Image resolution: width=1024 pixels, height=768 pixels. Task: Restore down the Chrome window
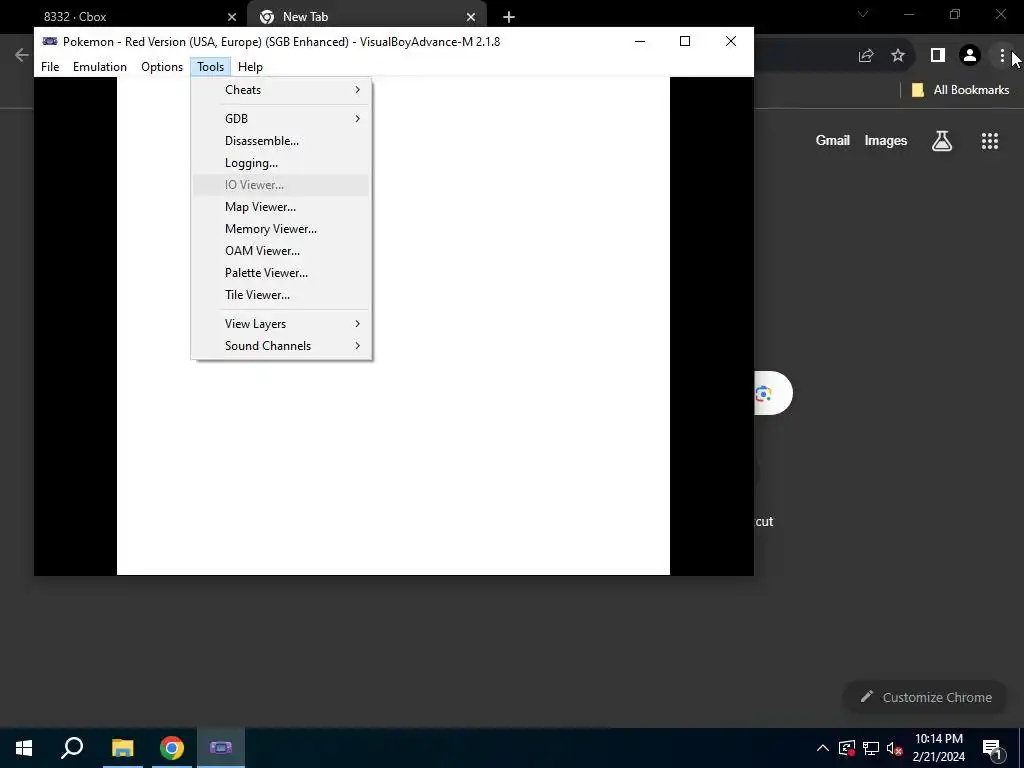point(955,14)
